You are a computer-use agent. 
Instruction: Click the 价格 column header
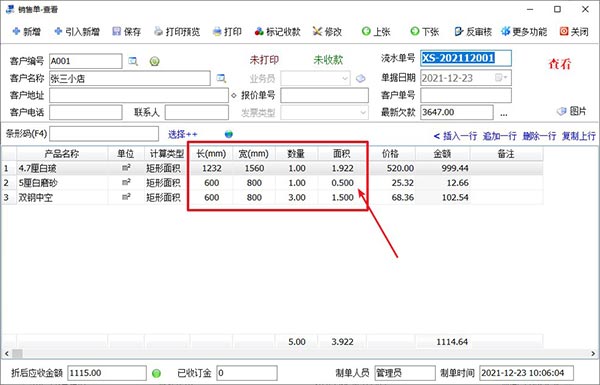(x=391, y=154)
